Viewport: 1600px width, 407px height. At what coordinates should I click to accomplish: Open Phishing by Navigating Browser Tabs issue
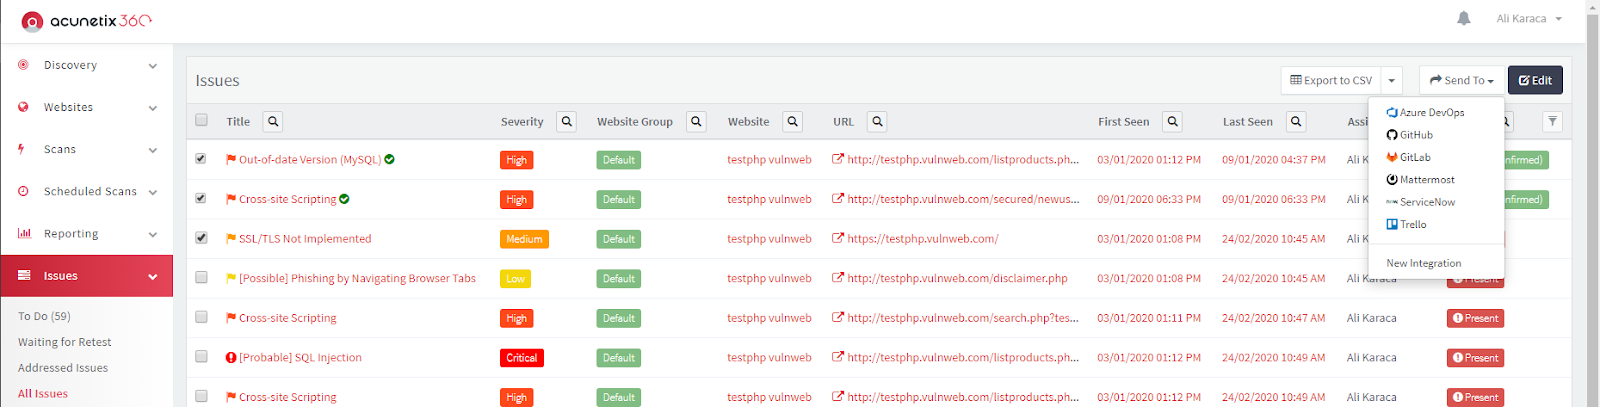(x=357, y=278)
